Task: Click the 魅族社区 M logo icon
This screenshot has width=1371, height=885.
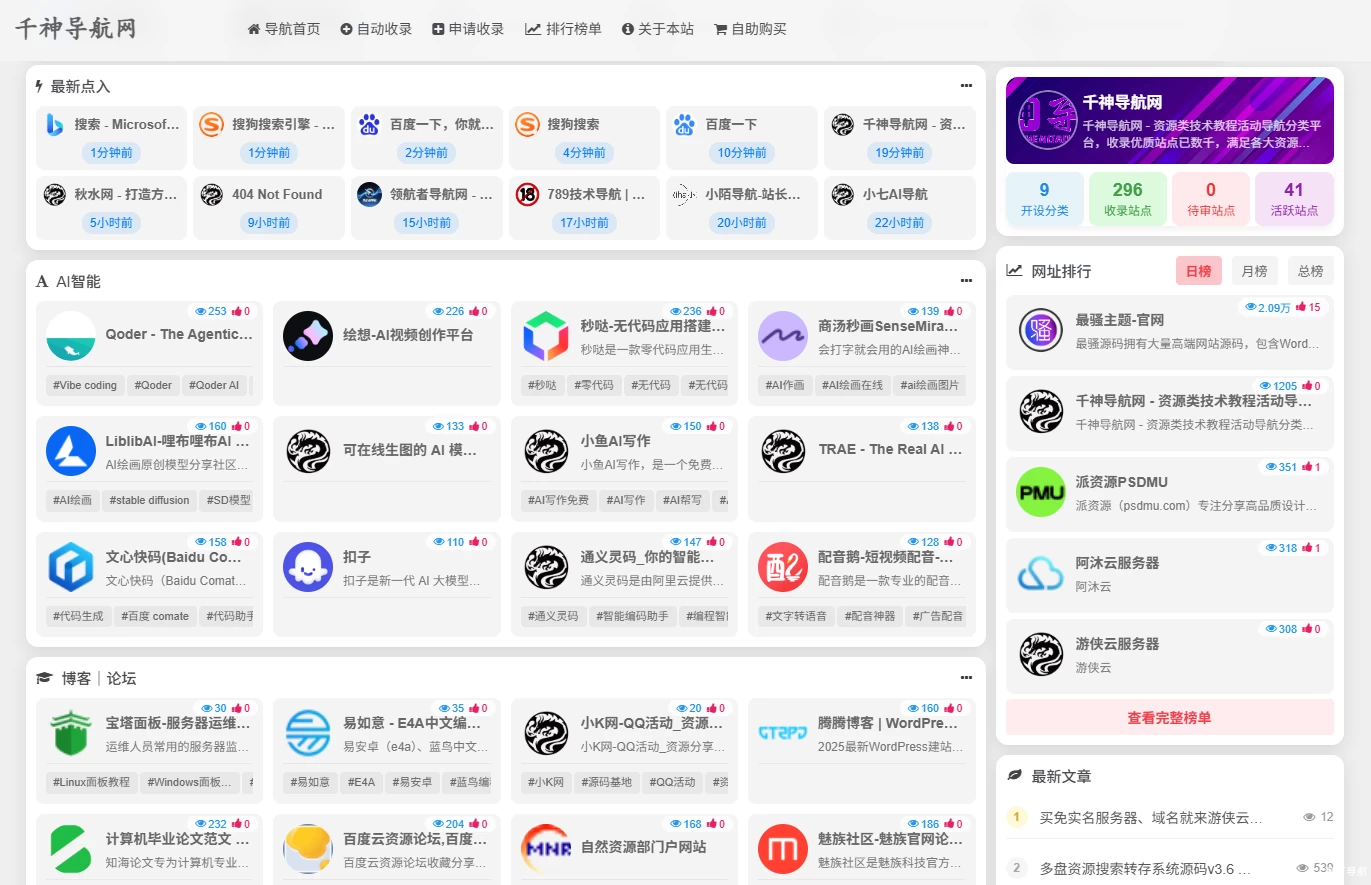Action: tap(783, 848)
